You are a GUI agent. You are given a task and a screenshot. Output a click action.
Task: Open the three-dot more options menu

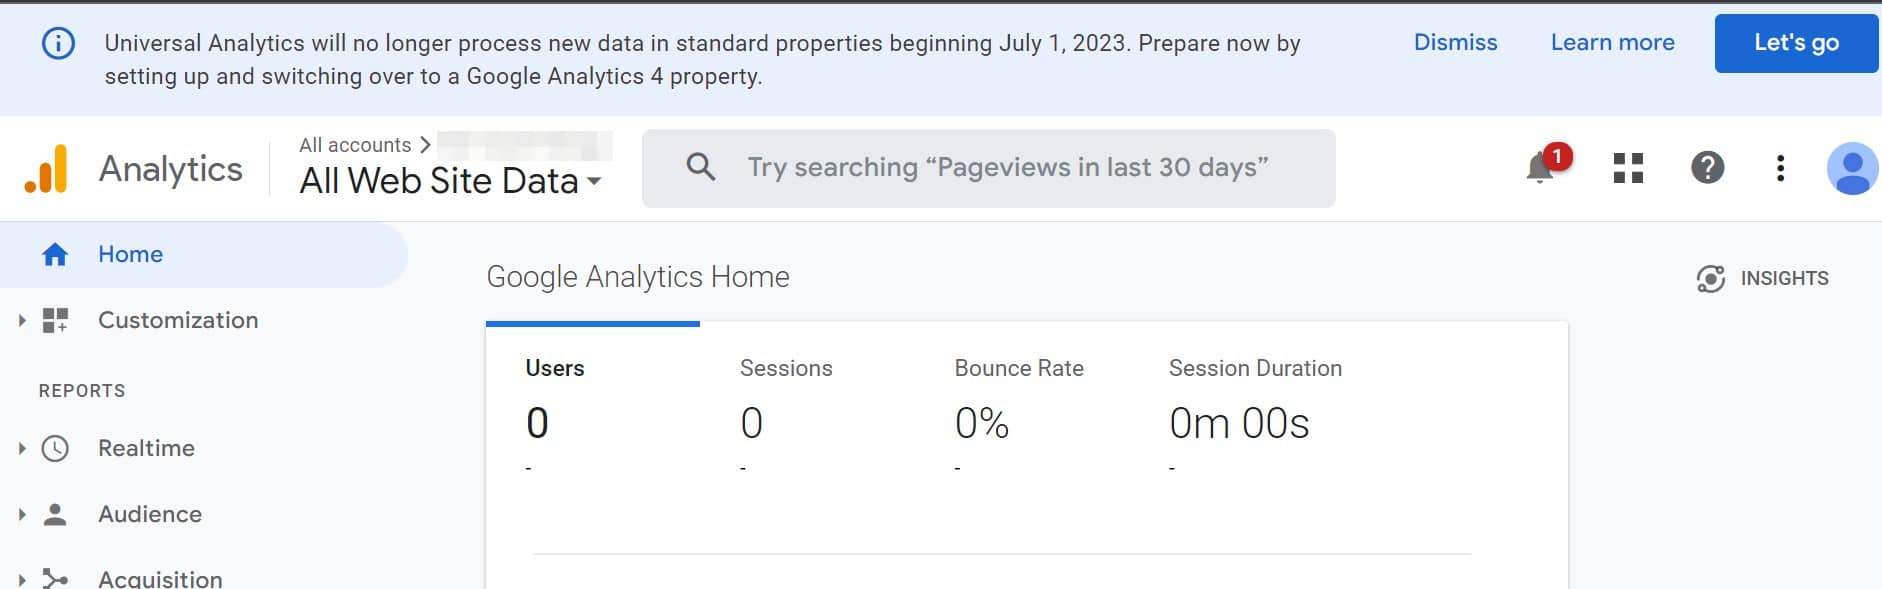click(1780, 168)
